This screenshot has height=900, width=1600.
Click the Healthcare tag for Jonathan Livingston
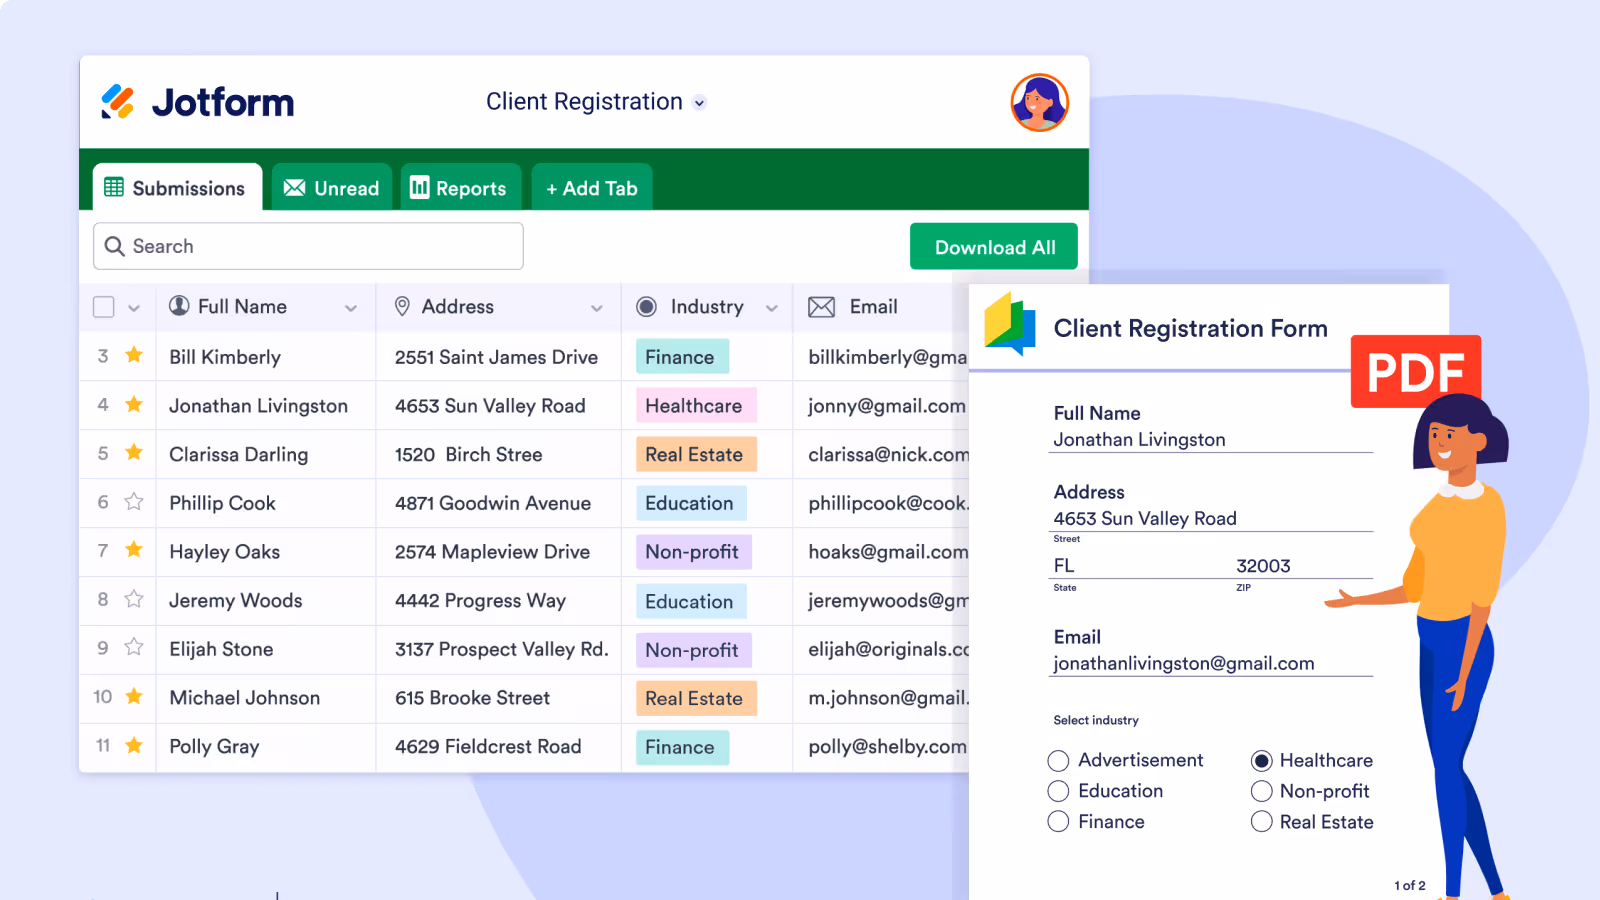click(696, 406)
